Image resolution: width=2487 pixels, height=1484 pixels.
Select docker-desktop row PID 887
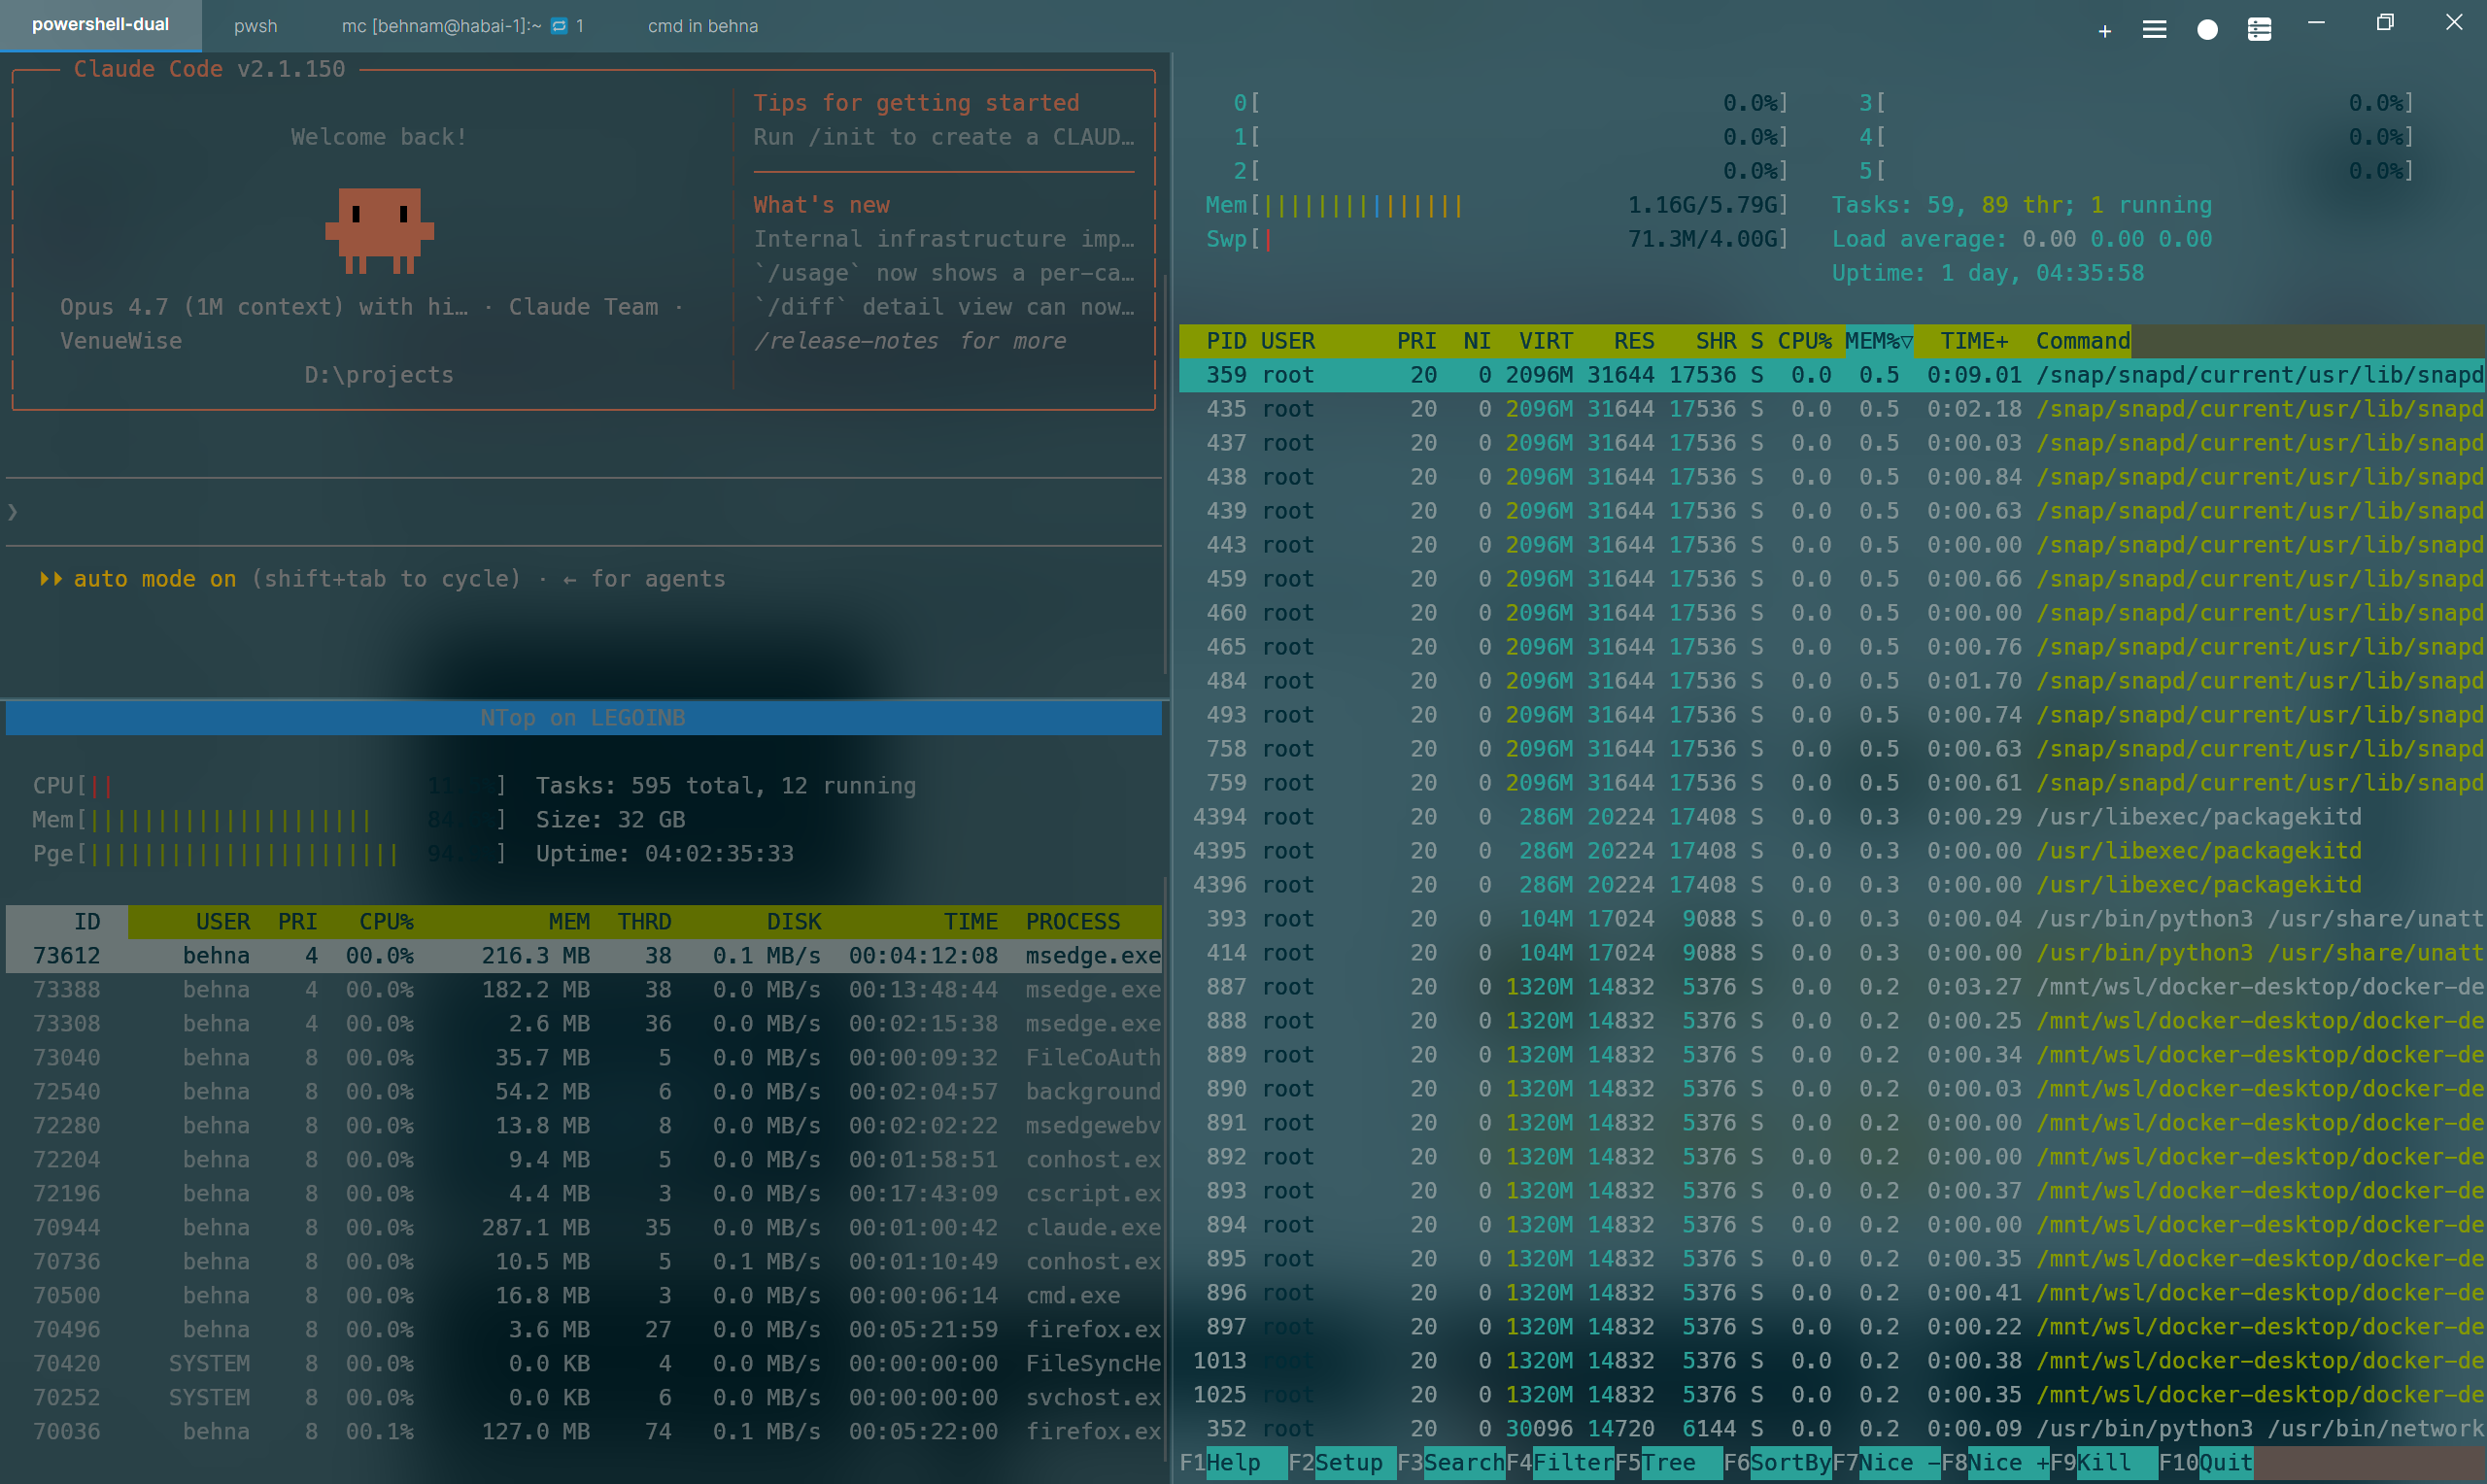[x=1832, y=987]
